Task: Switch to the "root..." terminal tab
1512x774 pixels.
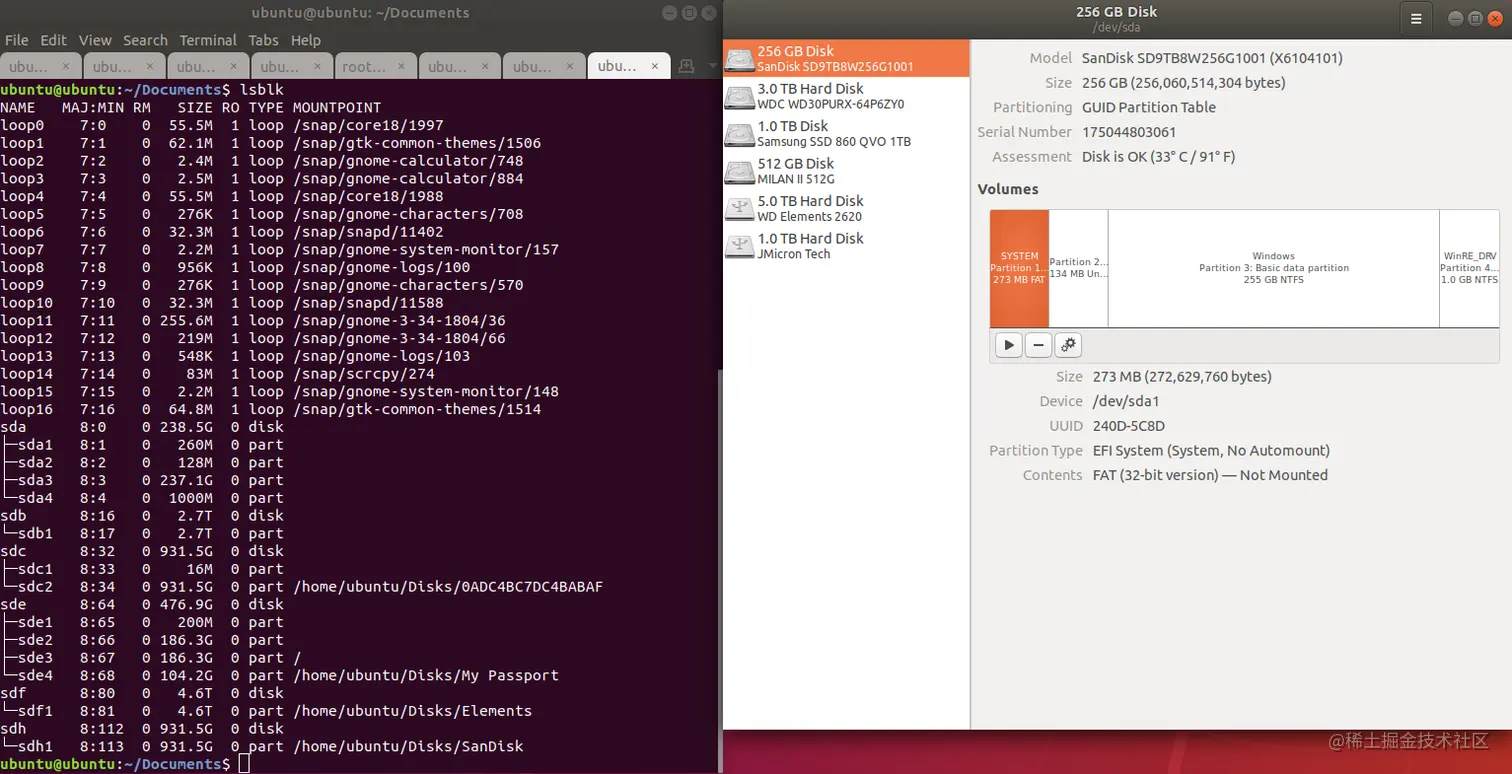Action: 376,66
